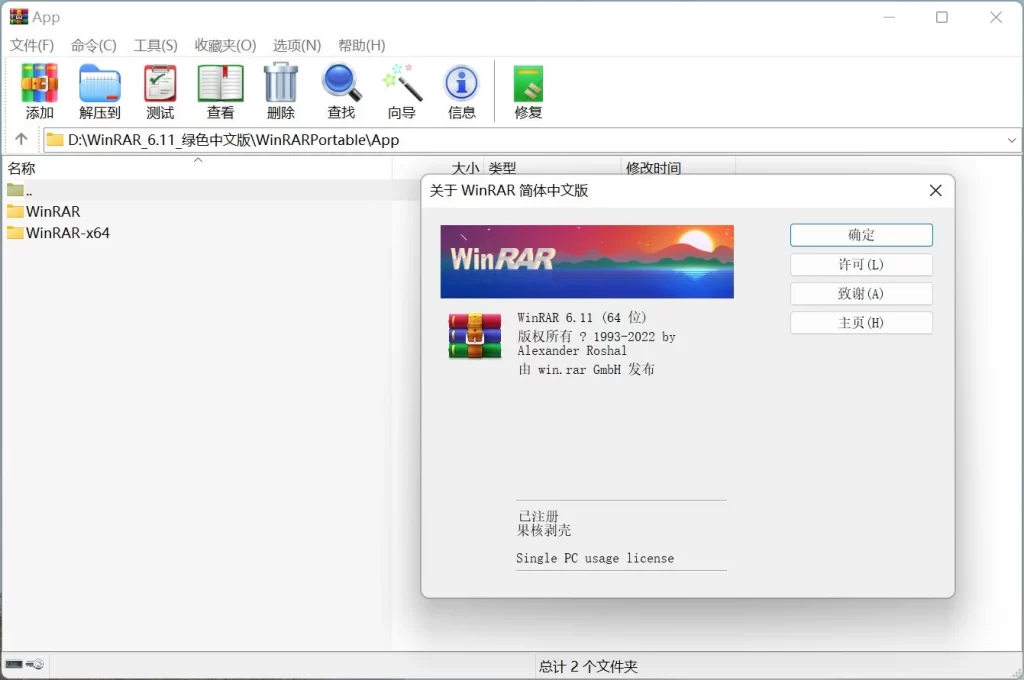Click the 测试 (Test) toolbar icon
This screenshot has height=680, width=1024.
coord(160,91)
